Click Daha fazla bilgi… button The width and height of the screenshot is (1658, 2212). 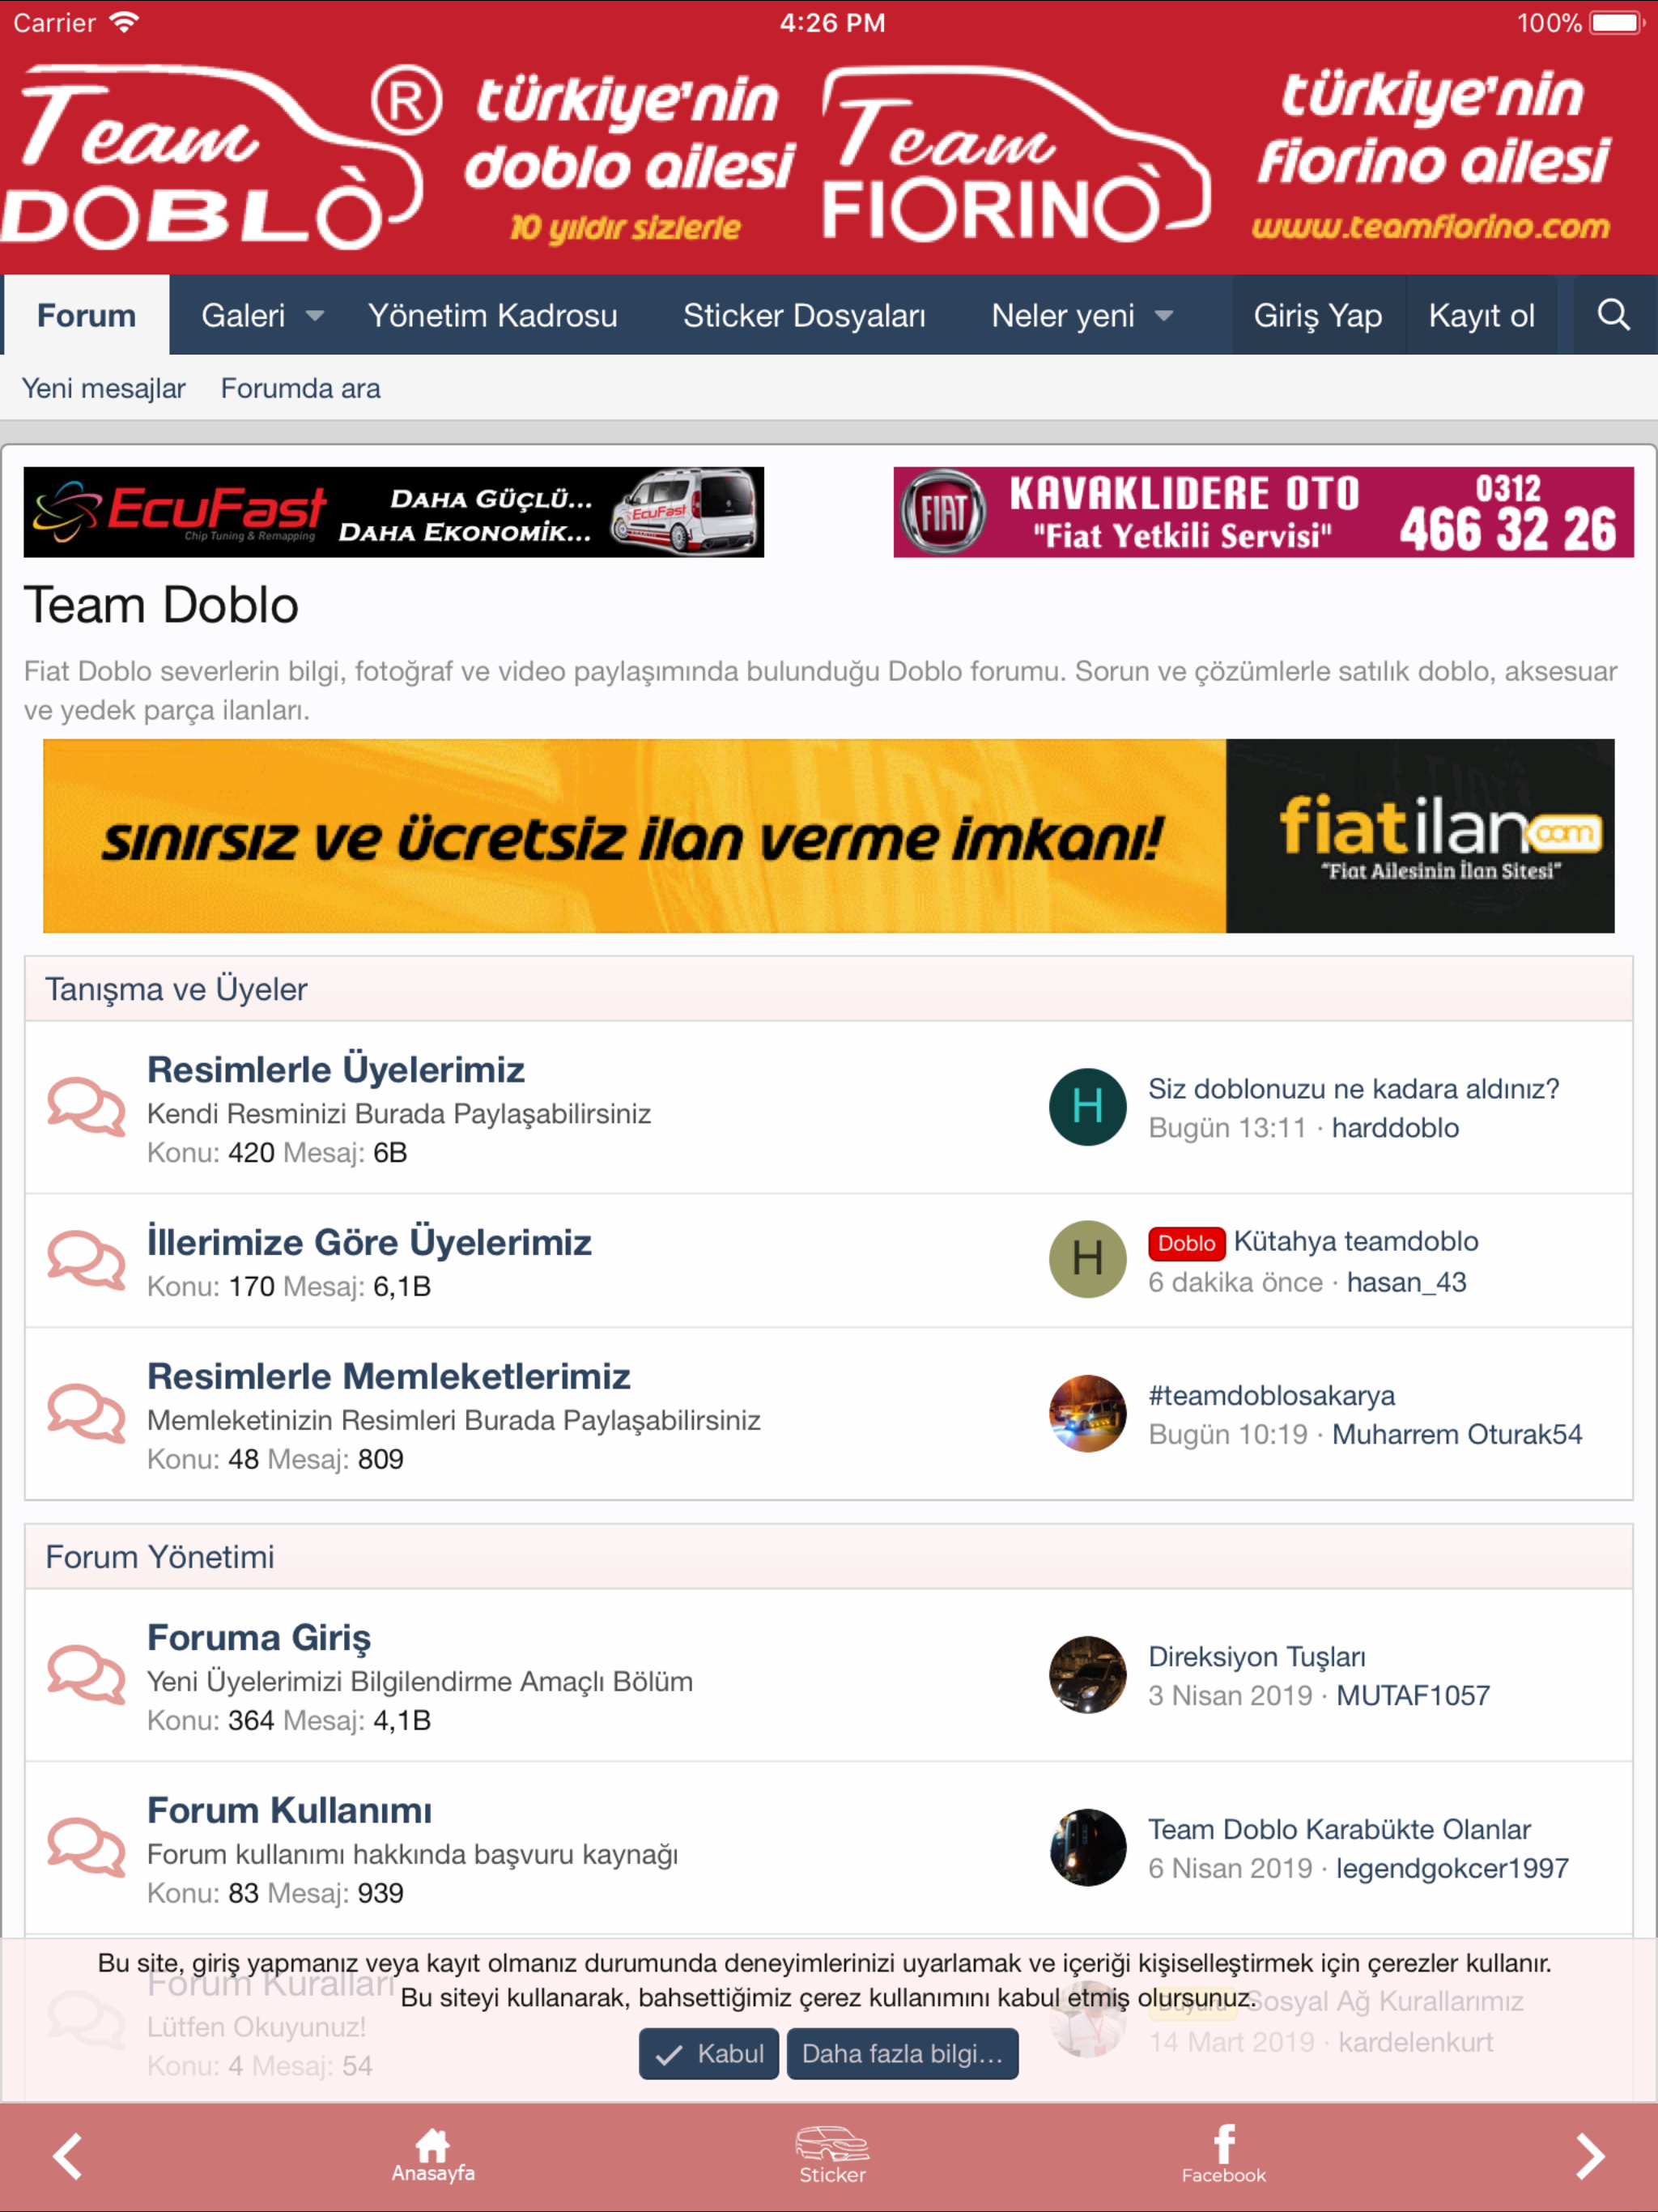click(902, 2053)
